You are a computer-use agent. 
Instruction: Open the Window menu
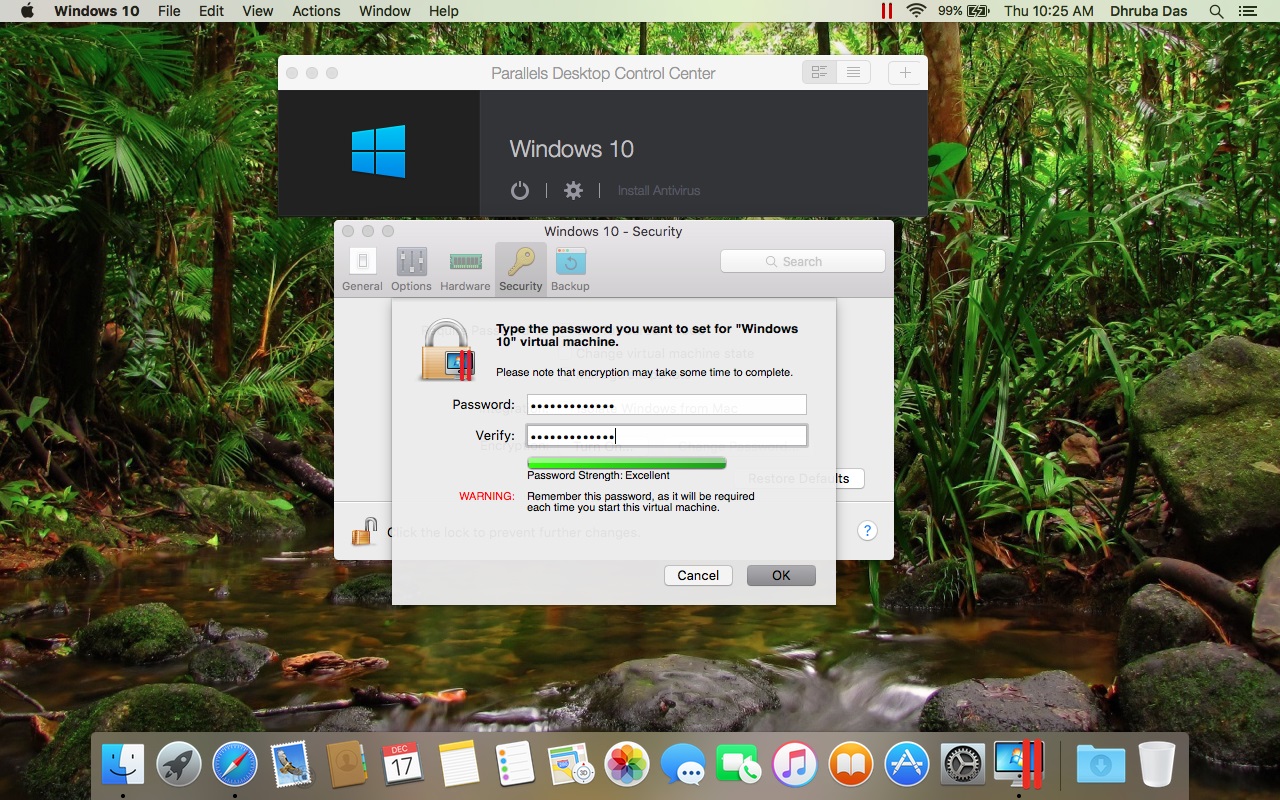pyautogui.click(x=385, y=11)
